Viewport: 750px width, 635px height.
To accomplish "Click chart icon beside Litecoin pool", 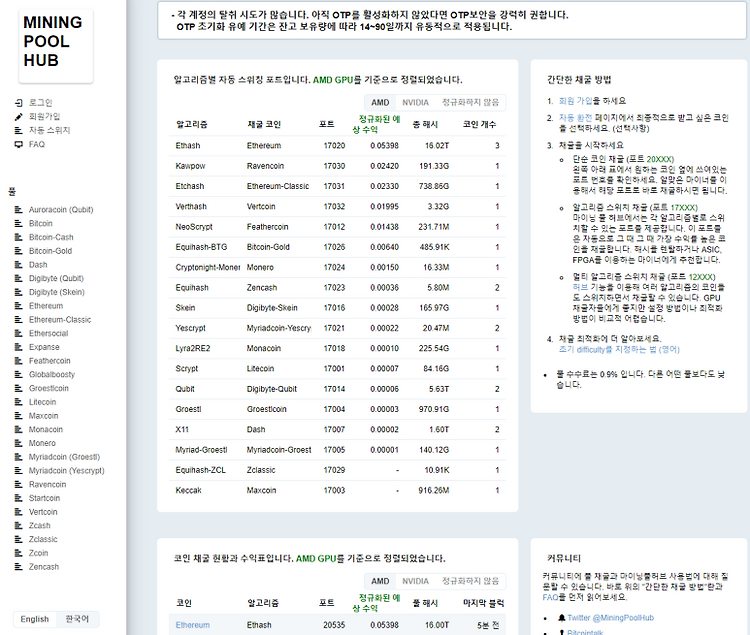I will click(x=19, y=402).
